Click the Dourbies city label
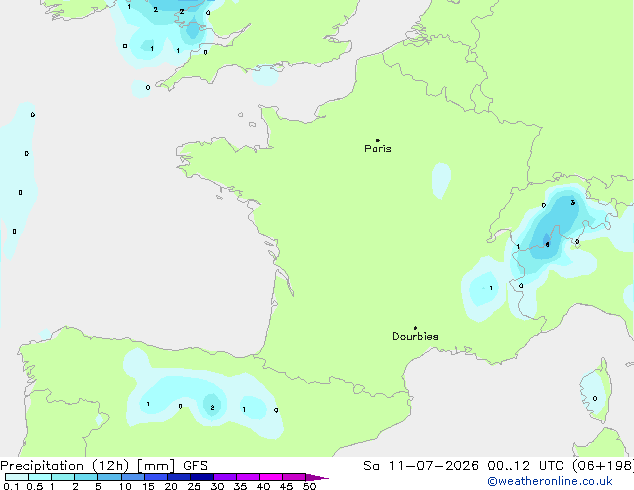The width and height of the screenshot is (634, 490). point(415,336)
